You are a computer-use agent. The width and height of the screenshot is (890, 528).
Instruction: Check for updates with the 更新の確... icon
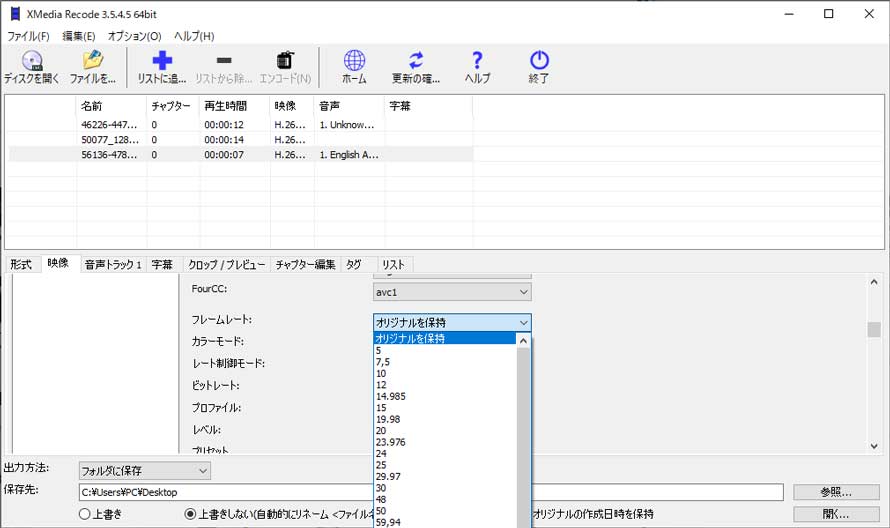(x=416, y=67)
